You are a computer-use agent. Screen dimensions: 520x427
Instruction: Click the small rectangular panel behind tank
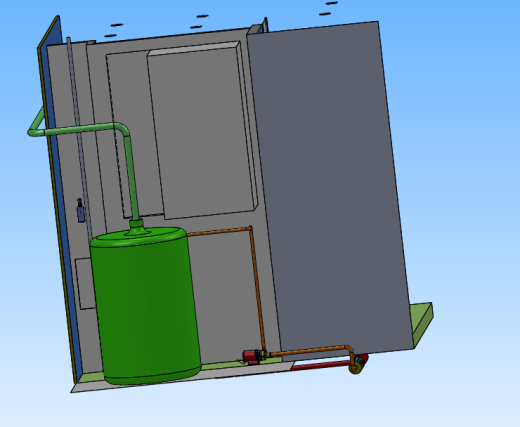coord(86,283)
